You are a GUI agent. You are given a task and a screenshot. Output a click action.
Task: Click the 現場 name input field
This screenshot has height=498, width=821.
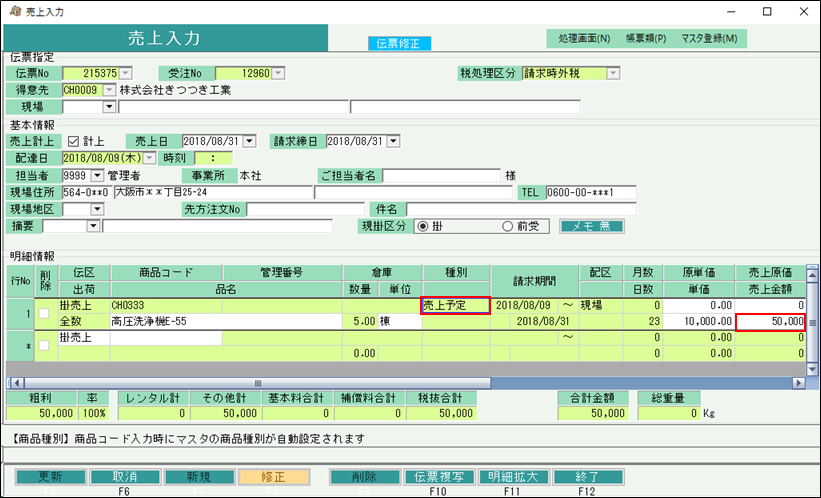tap(234, 107)
